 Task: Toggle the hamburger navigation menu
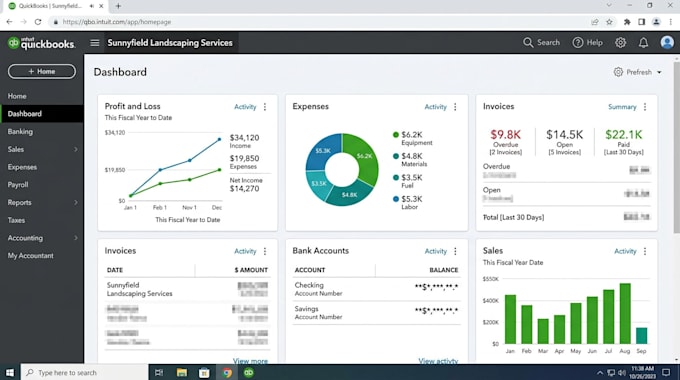pyautogui.click(x=95, y=43)
